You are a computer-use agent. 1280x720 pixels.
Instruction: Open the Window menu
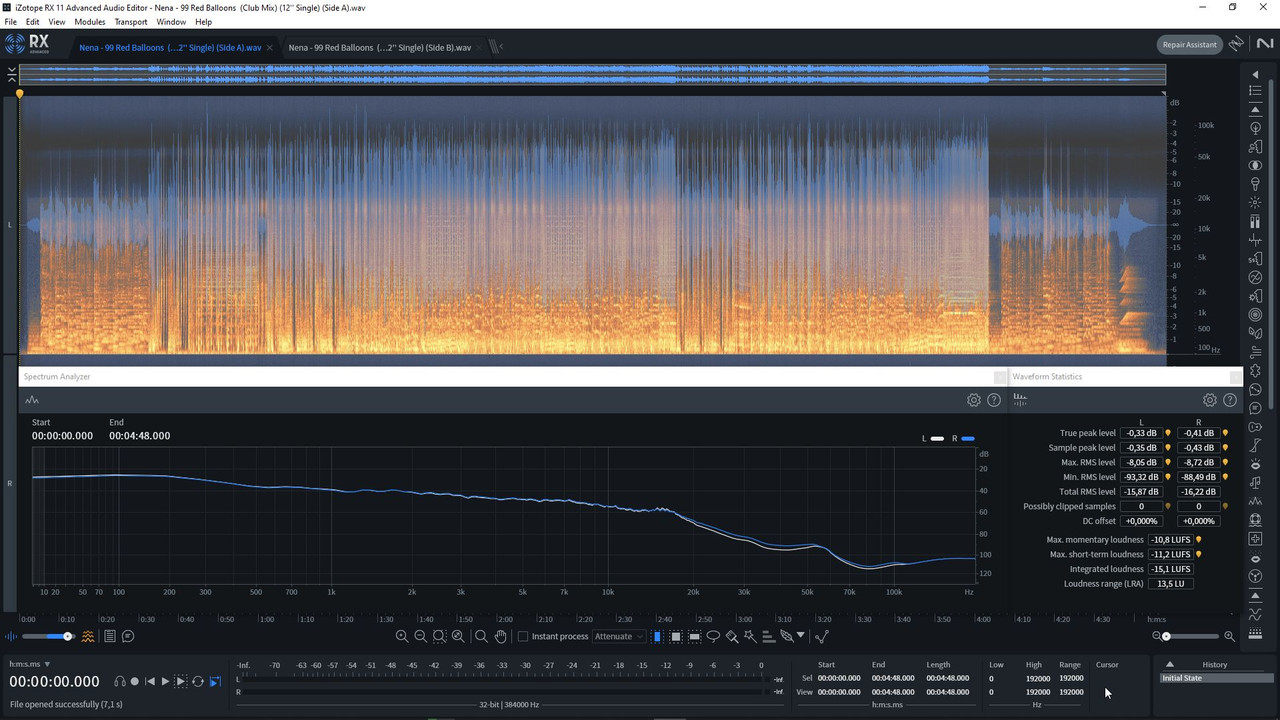pyautogui.click(x=171, y=22)
